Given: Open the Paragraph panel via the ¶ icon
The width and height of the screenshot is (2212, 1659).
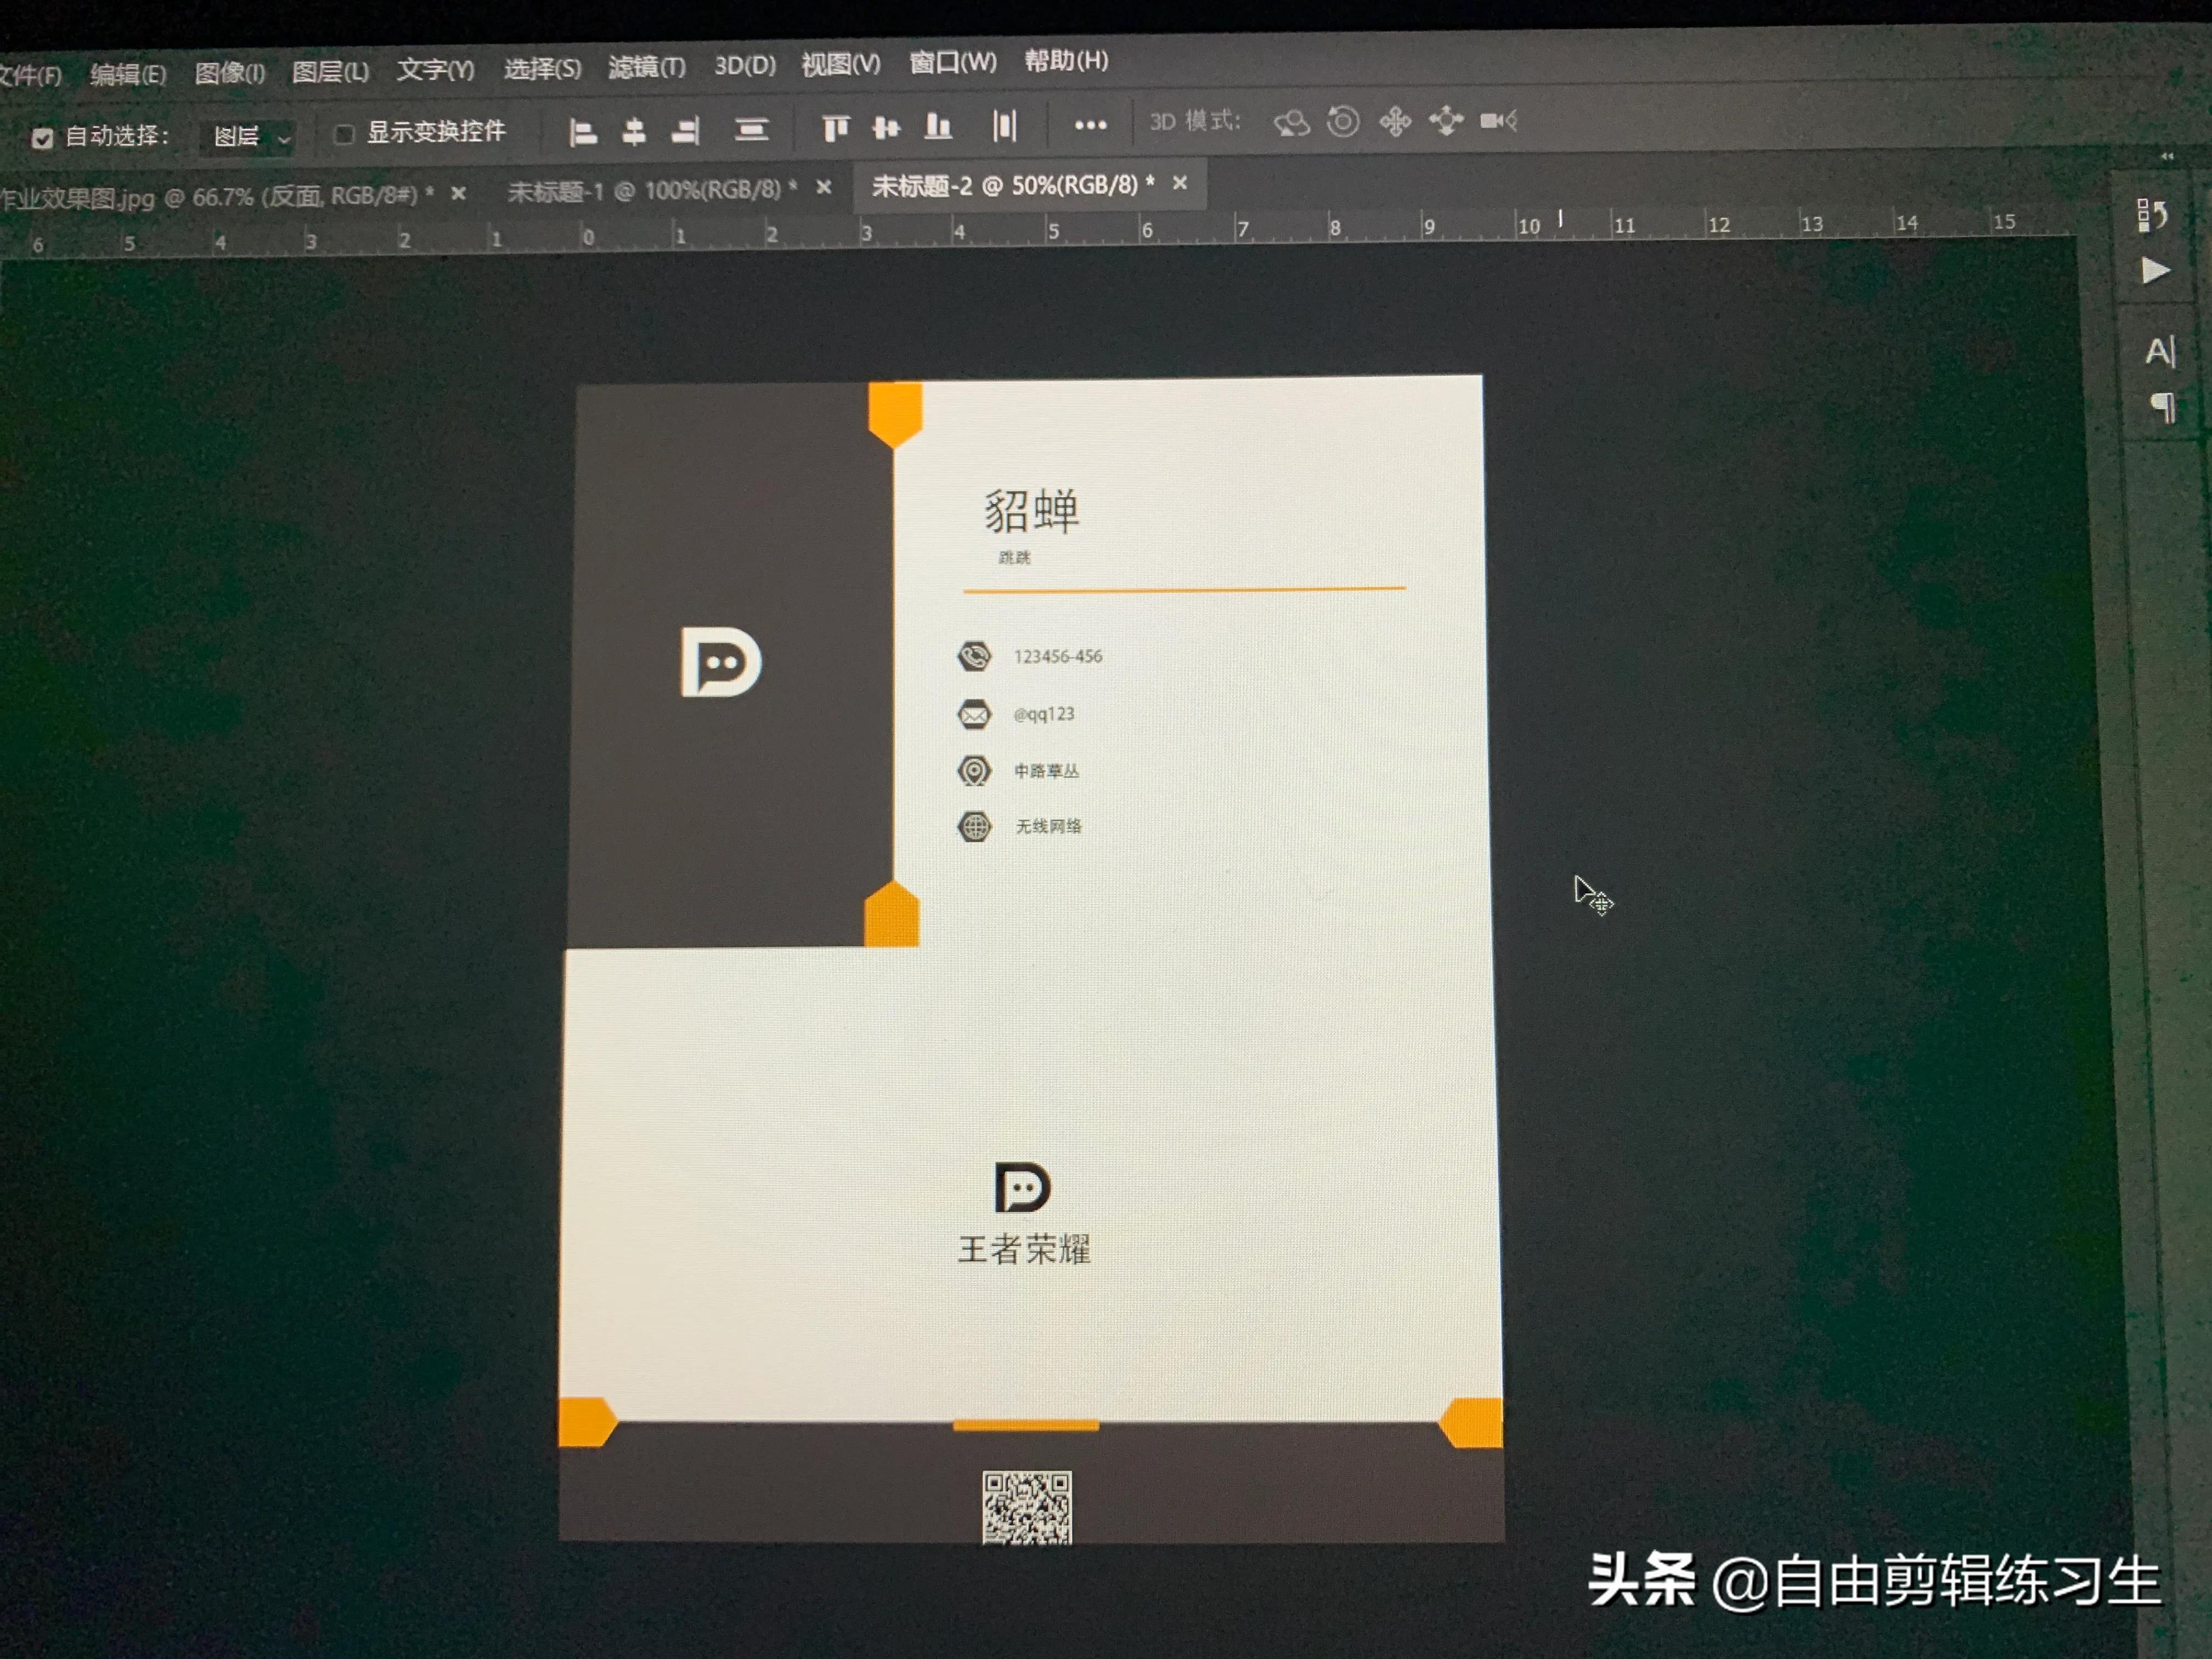Looking at the screenshot, I should [2162, 408].
